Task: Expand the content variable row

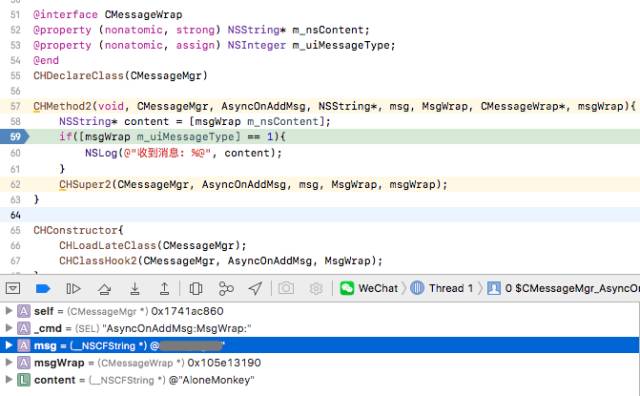Action: tap(8, 379)
